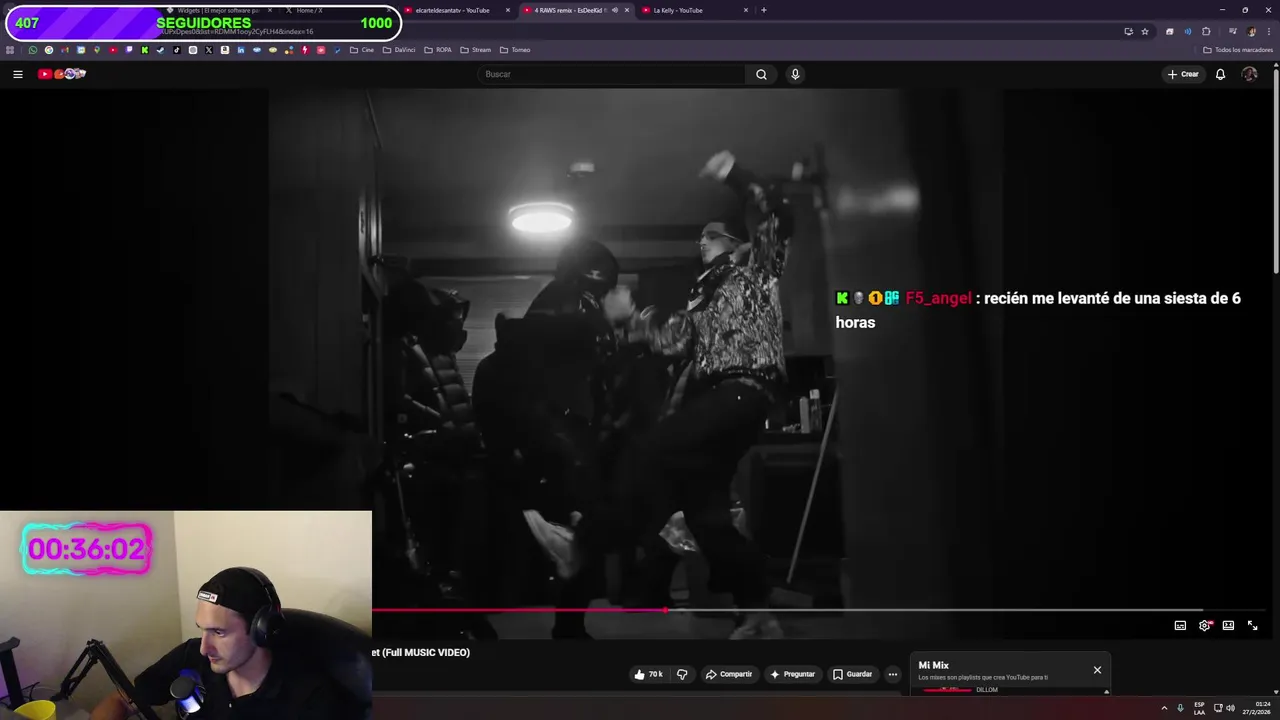Screen dimensions: 1280x720
Task: Open the LinkedIn bookmark icon
Action: (241, 50)
